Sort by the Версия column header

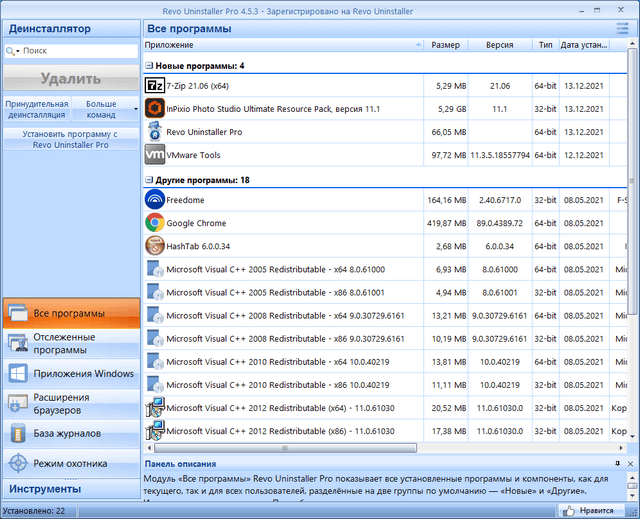click(500, 45)
